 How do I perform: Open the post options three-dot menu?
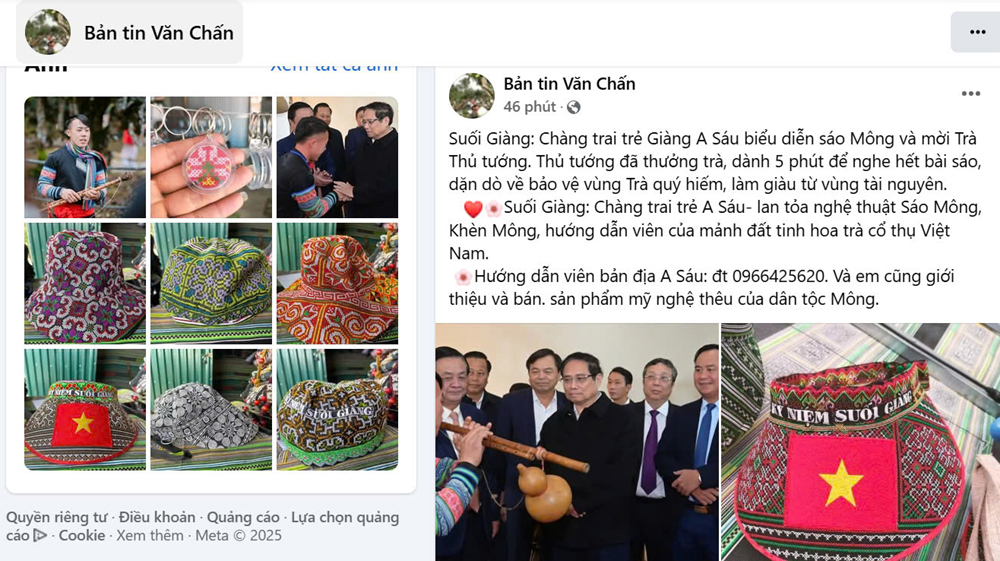[971, 94]
